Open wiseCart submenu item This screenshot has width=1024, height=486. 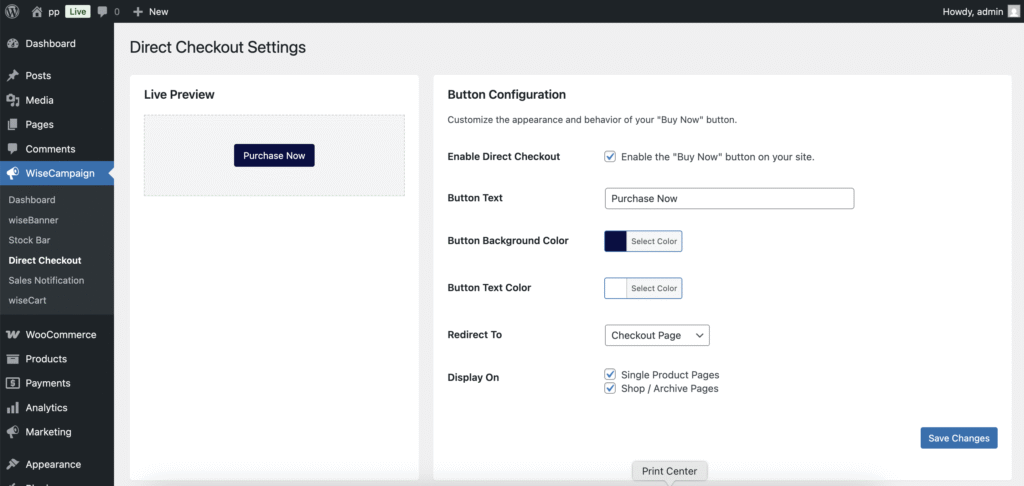27,300
